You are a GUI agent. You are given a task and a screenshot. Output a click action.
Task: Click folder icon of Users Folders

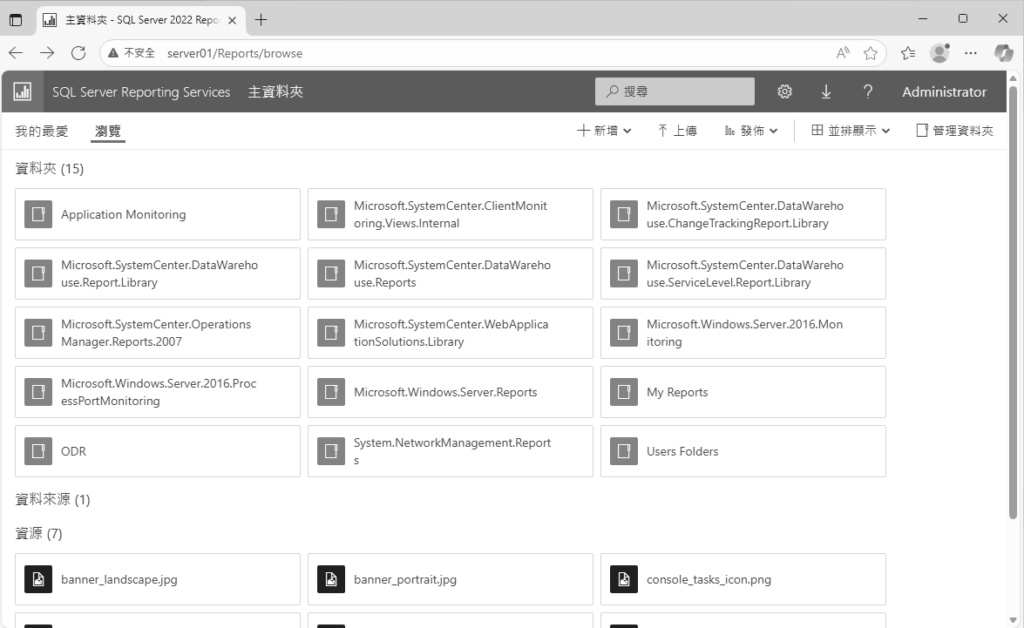pos(623,451)
